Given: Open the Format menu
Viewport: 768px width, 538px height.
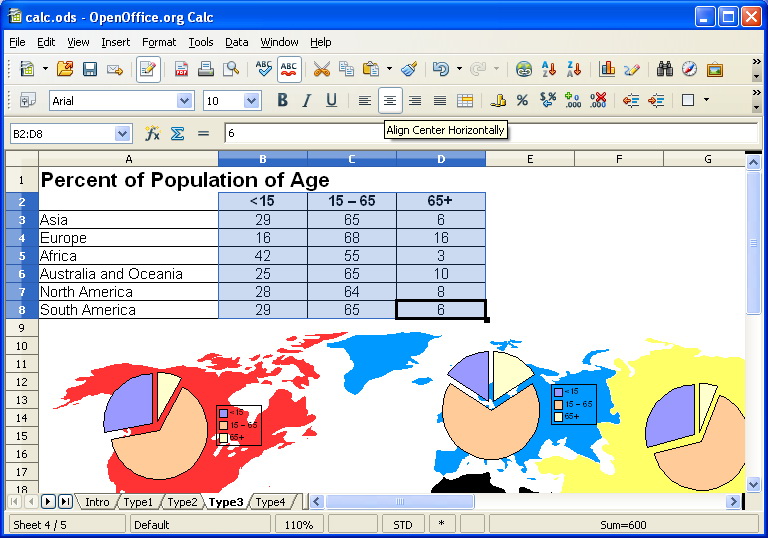Looking at the screenshot, I should click(x=158, y=42).
